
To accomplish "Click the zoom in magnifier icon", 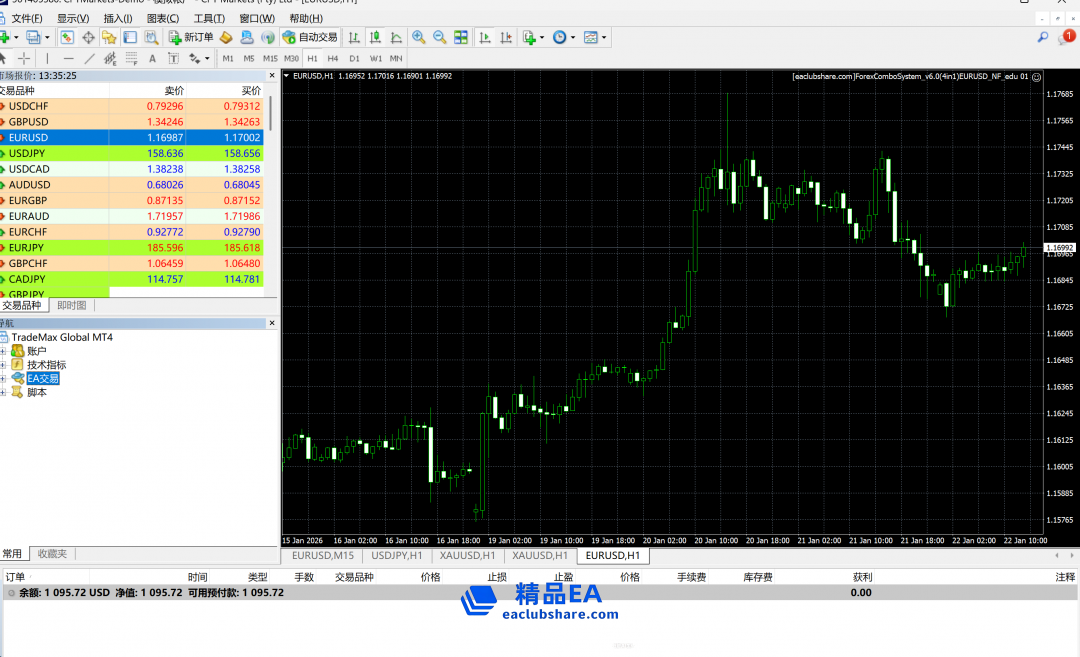I will pos(419,38).
